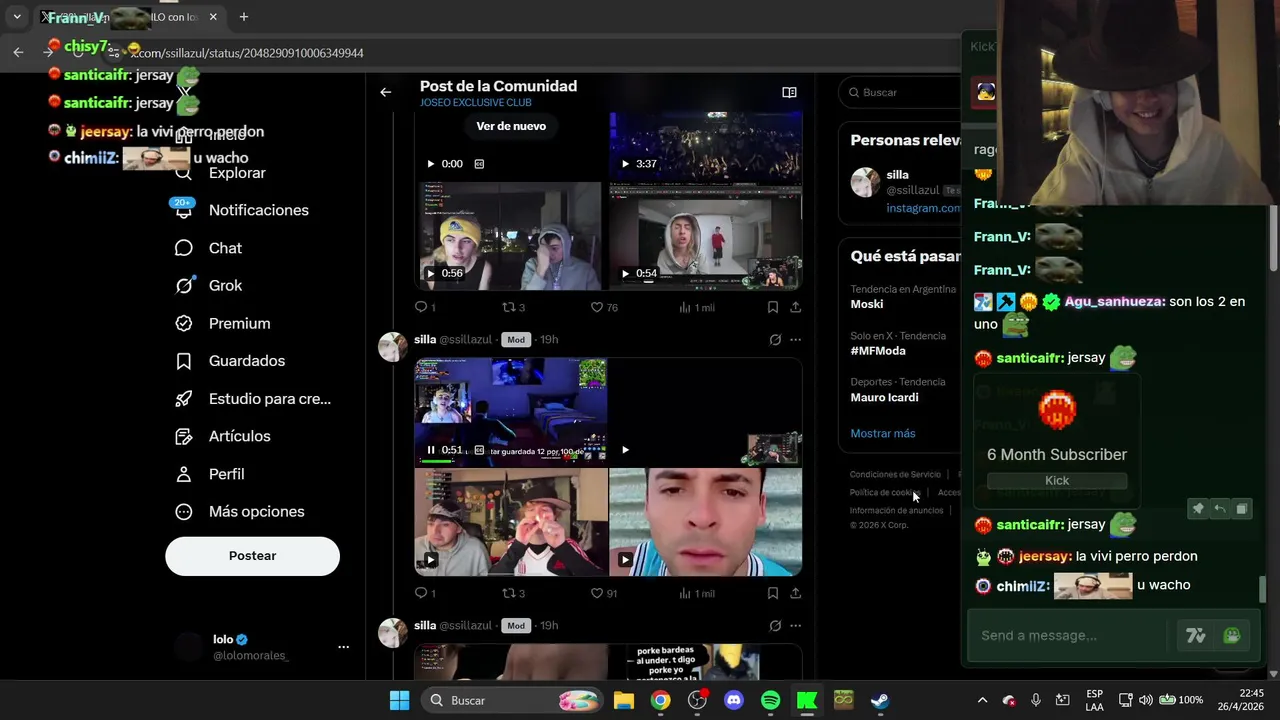Click the Postear button
Image resolution: width=1280 pixels, height=720 pixels.
coord(252,556)
